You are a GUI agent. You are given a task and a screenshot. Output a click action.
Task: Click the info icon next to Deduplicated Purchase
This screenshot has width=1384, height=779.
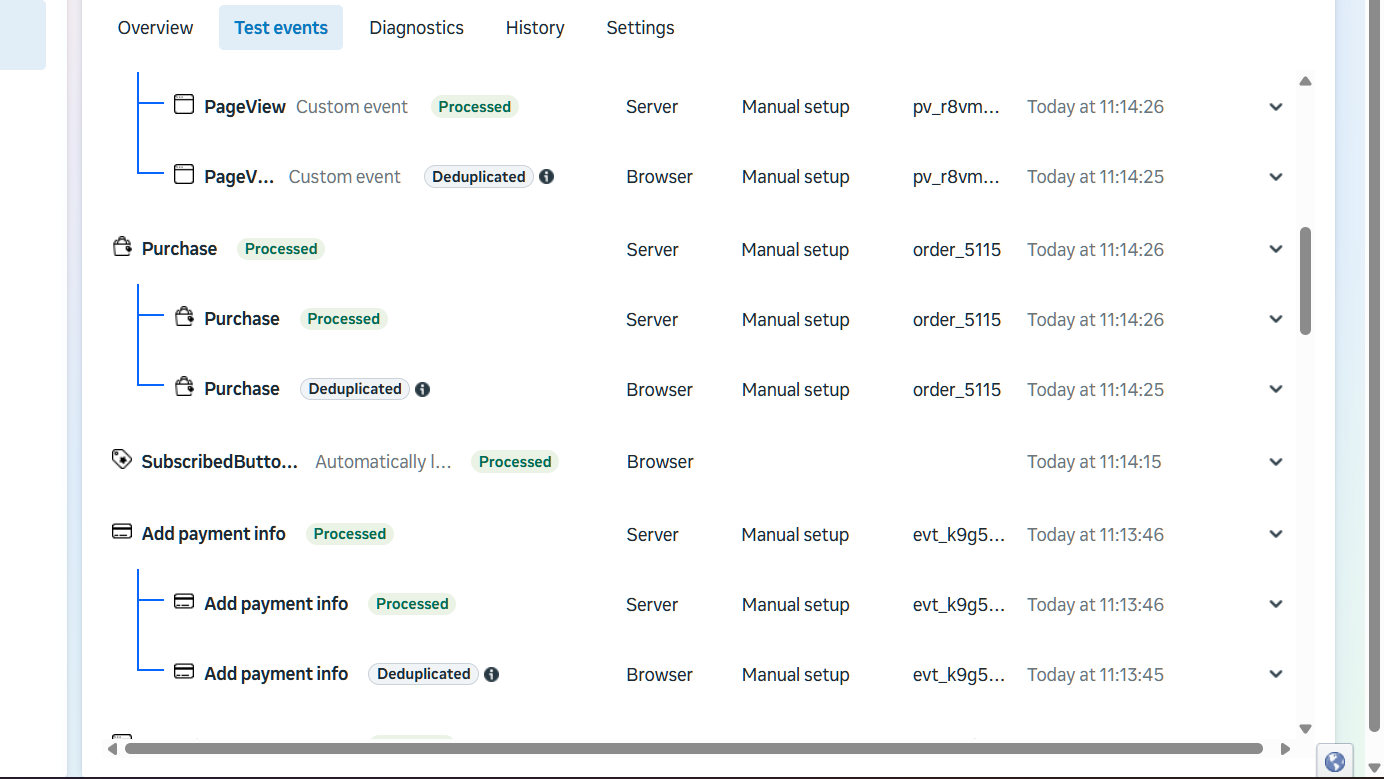coord(423,389)
